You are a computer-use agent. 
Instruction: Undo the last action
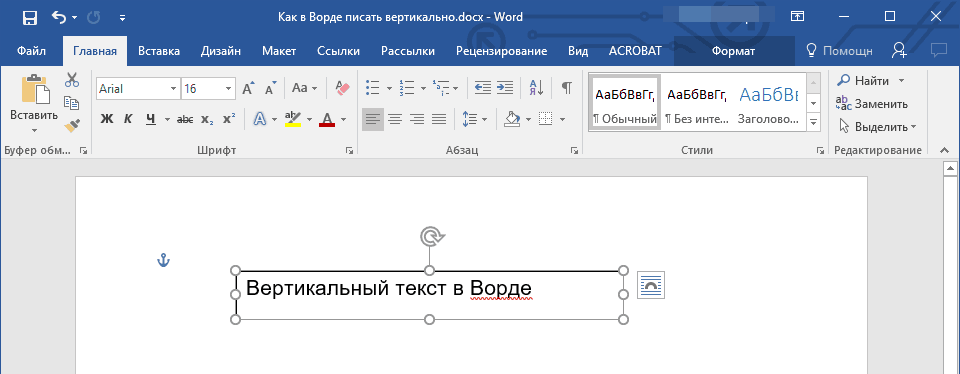click(x=59, y=17)
